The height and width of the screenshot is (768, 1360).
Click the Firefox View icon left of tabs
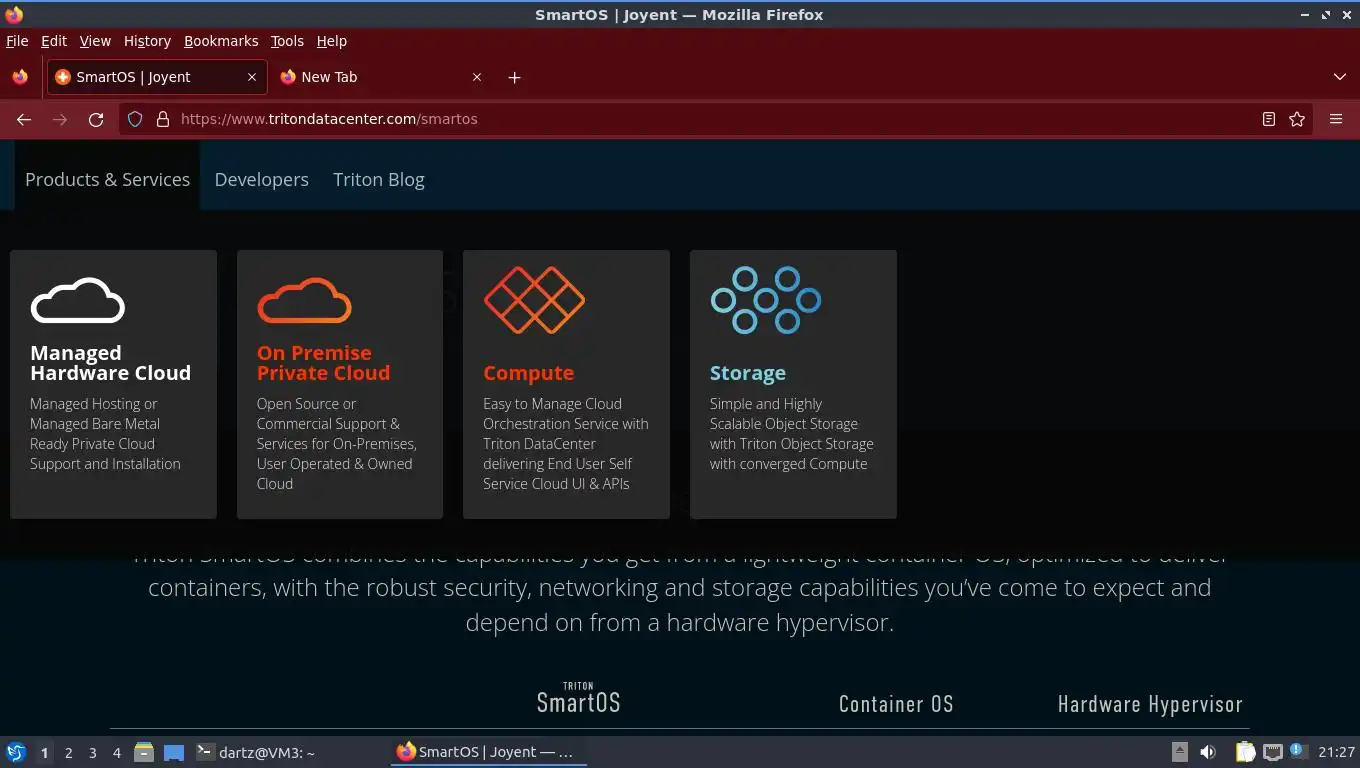[20, 77]
